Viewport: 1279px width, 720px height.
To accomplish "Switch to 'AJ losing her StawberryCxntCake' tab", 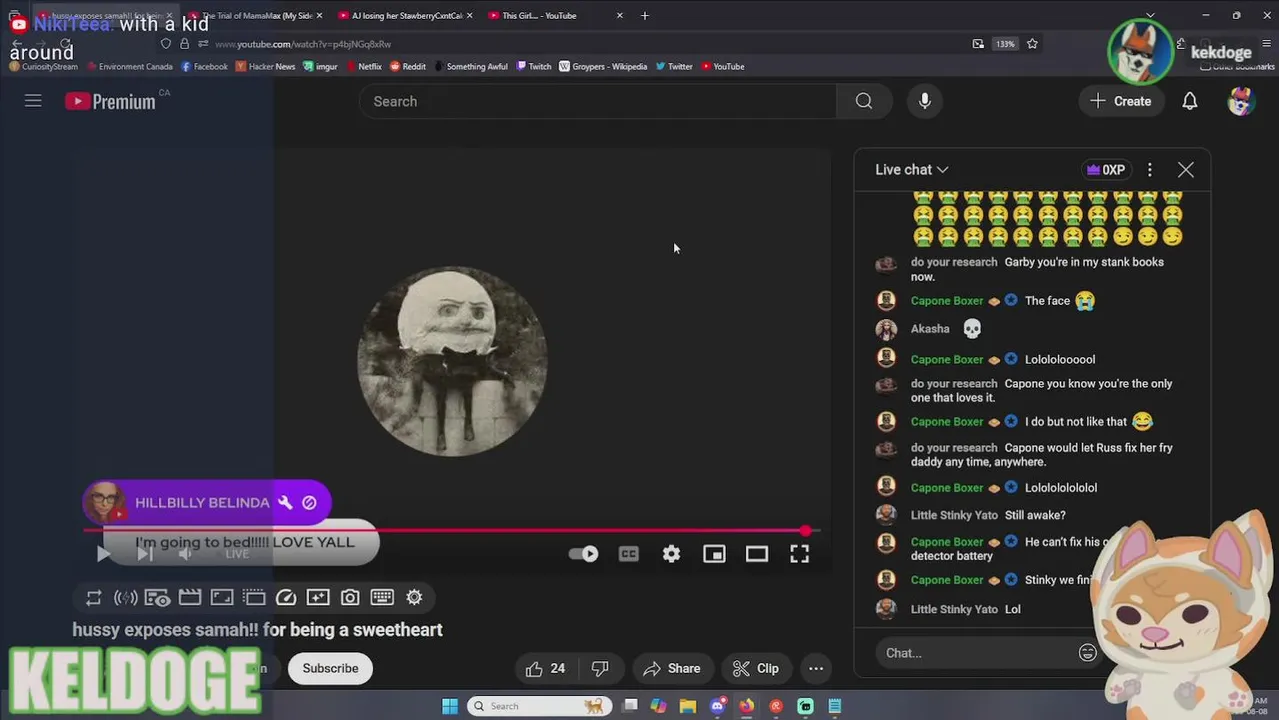I will click(x=407, y=16).
